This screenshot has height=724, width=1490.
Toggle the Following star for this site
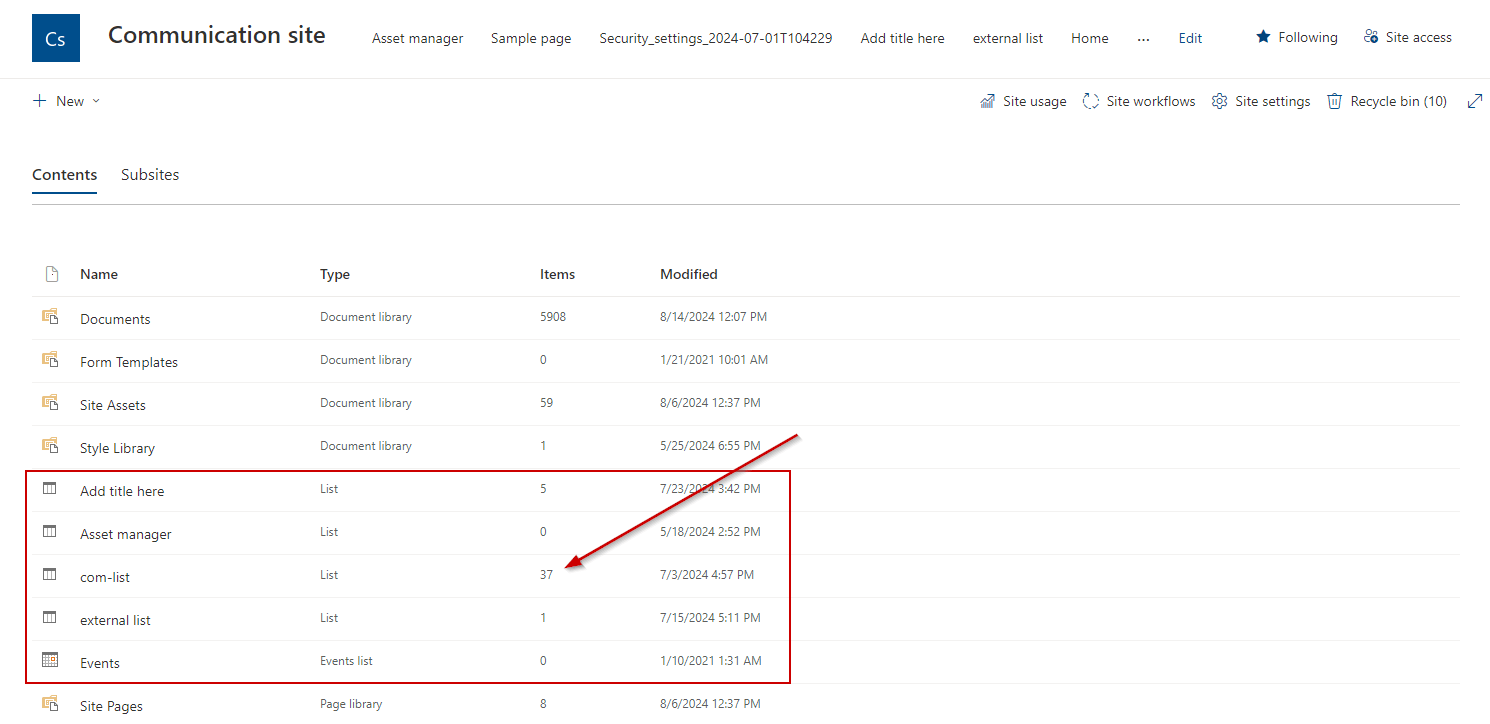point(1261,36)
